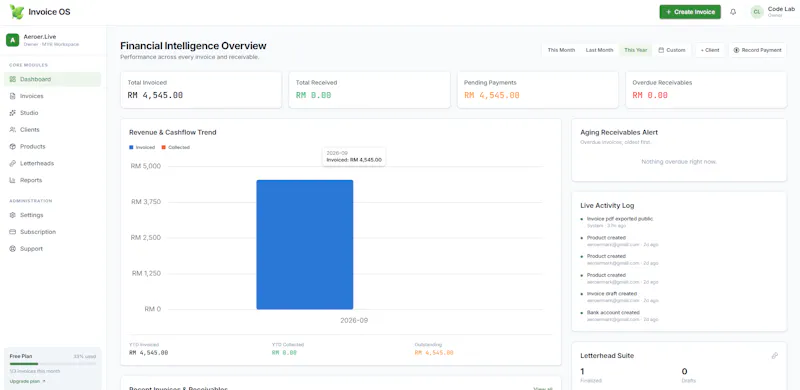Click the Finalized count in Letterhead Suite
Screen dimensions: 800x390
582,371
